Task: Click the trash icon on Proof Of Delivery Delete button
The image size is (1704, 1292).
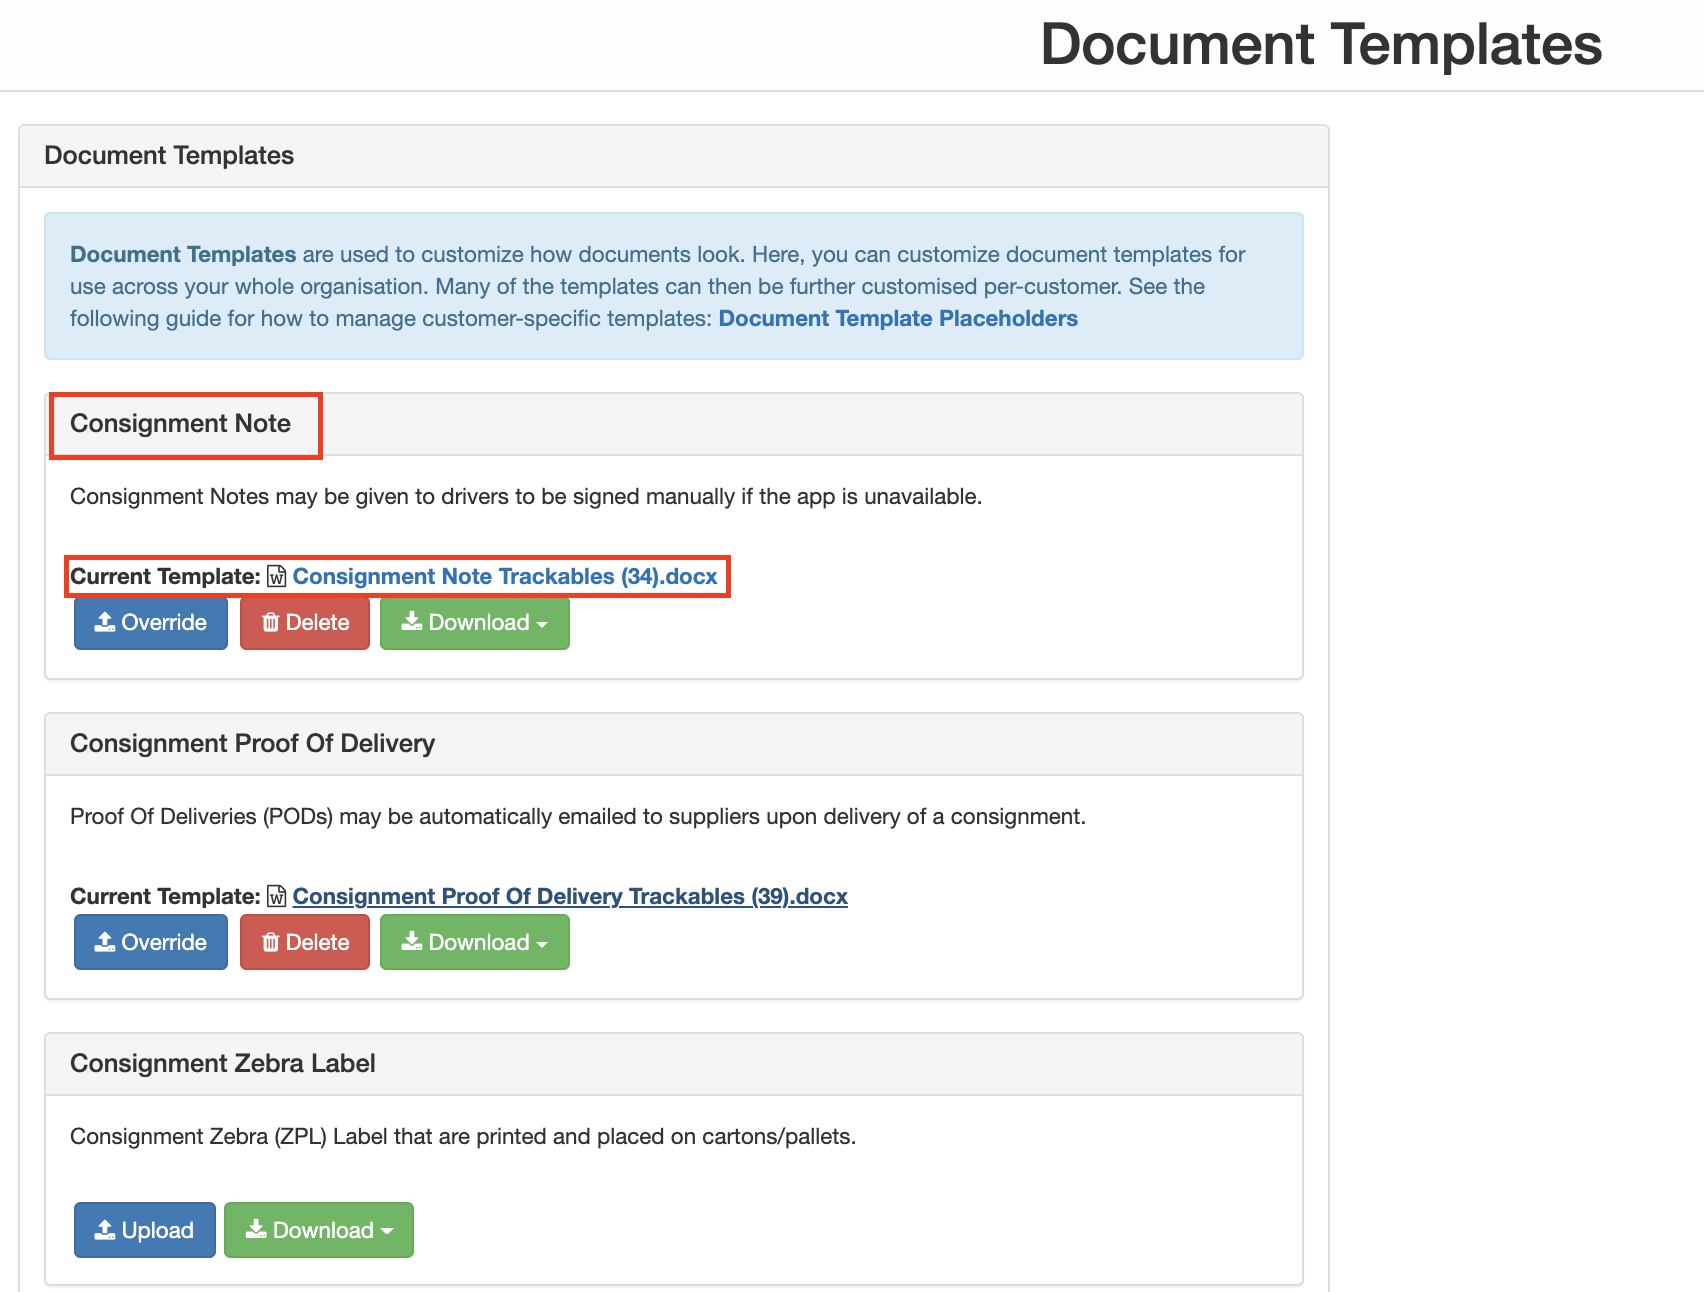Action: 271,941
